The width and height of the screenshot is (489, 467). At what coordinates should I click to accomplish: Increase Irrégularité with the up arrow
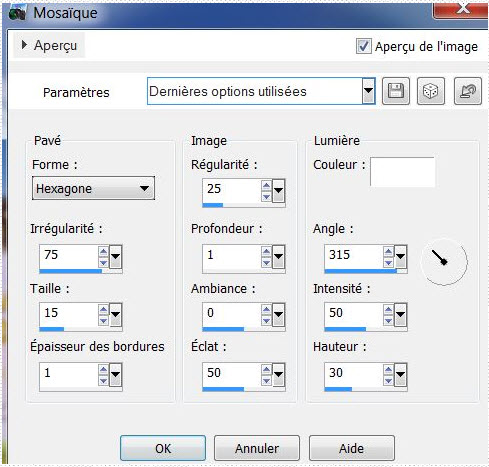(x=103, y=251)
